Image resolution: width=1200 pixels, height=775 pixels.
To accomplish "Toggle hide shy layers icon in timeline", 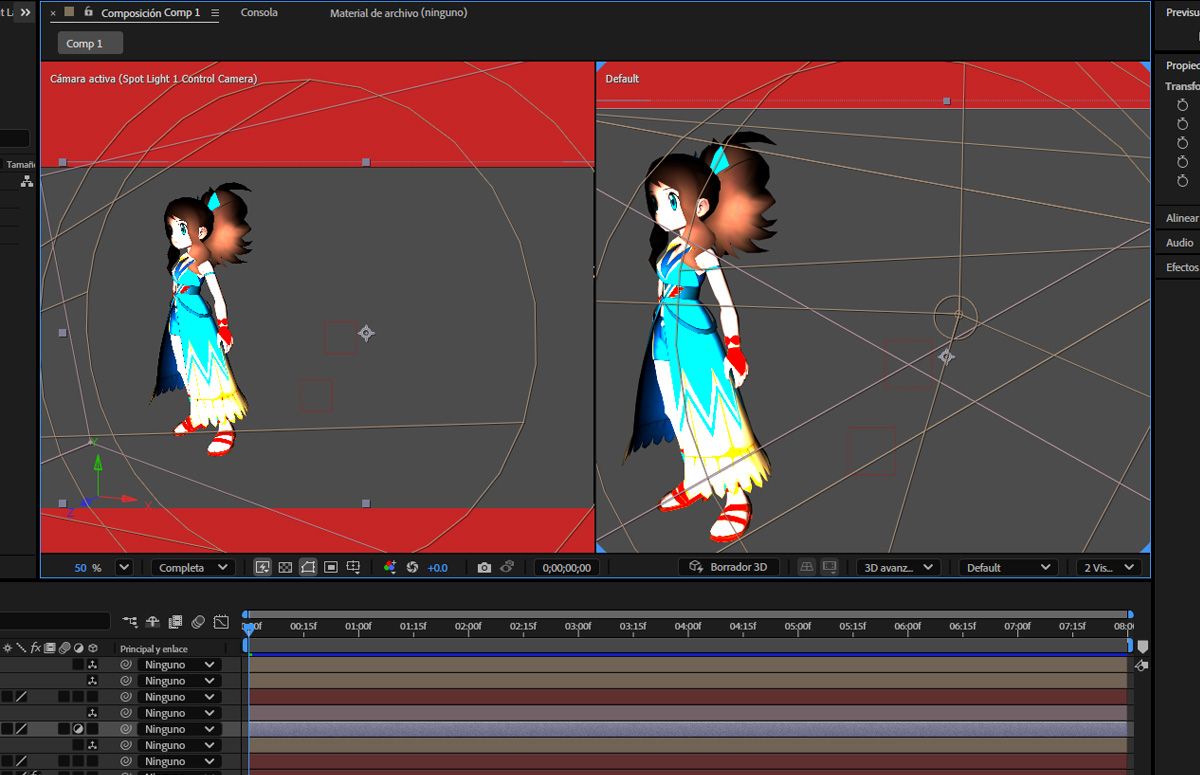I will 153,621.
